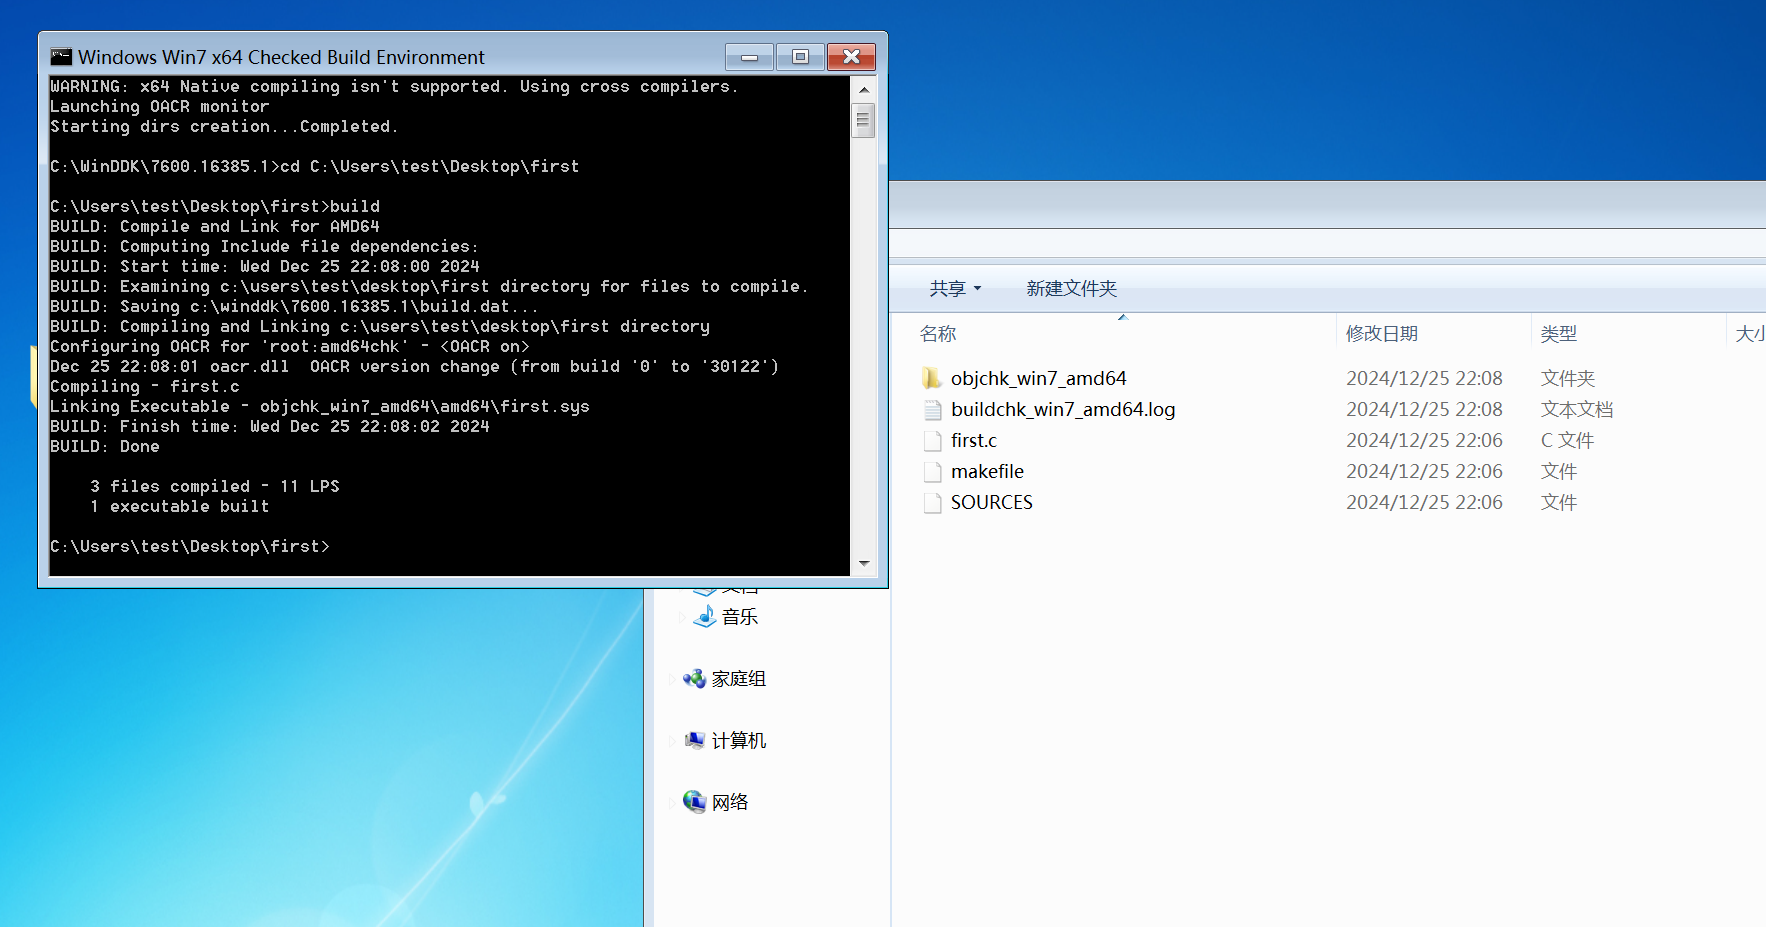Click the console window's title bar icon
Screen dimensions: 1766x927
click(x=61, y=57)
